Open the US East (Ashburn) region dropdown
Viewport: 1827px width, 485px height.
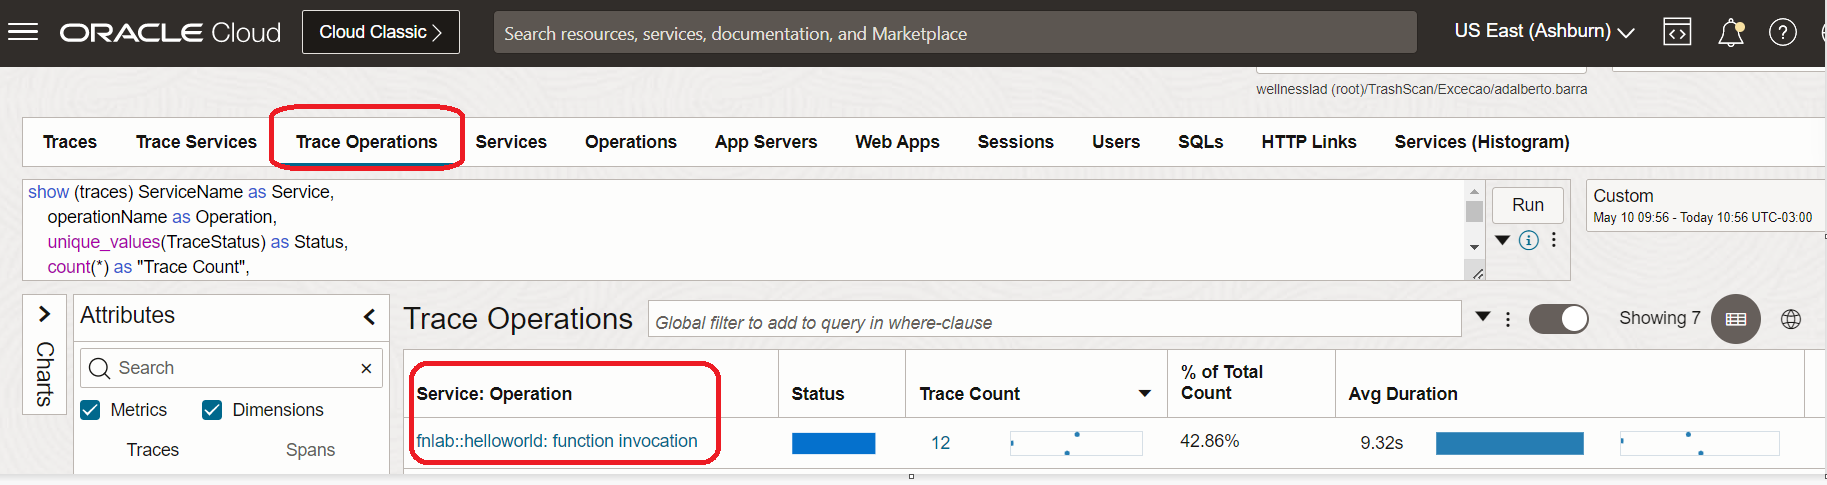pos(1544,32)
